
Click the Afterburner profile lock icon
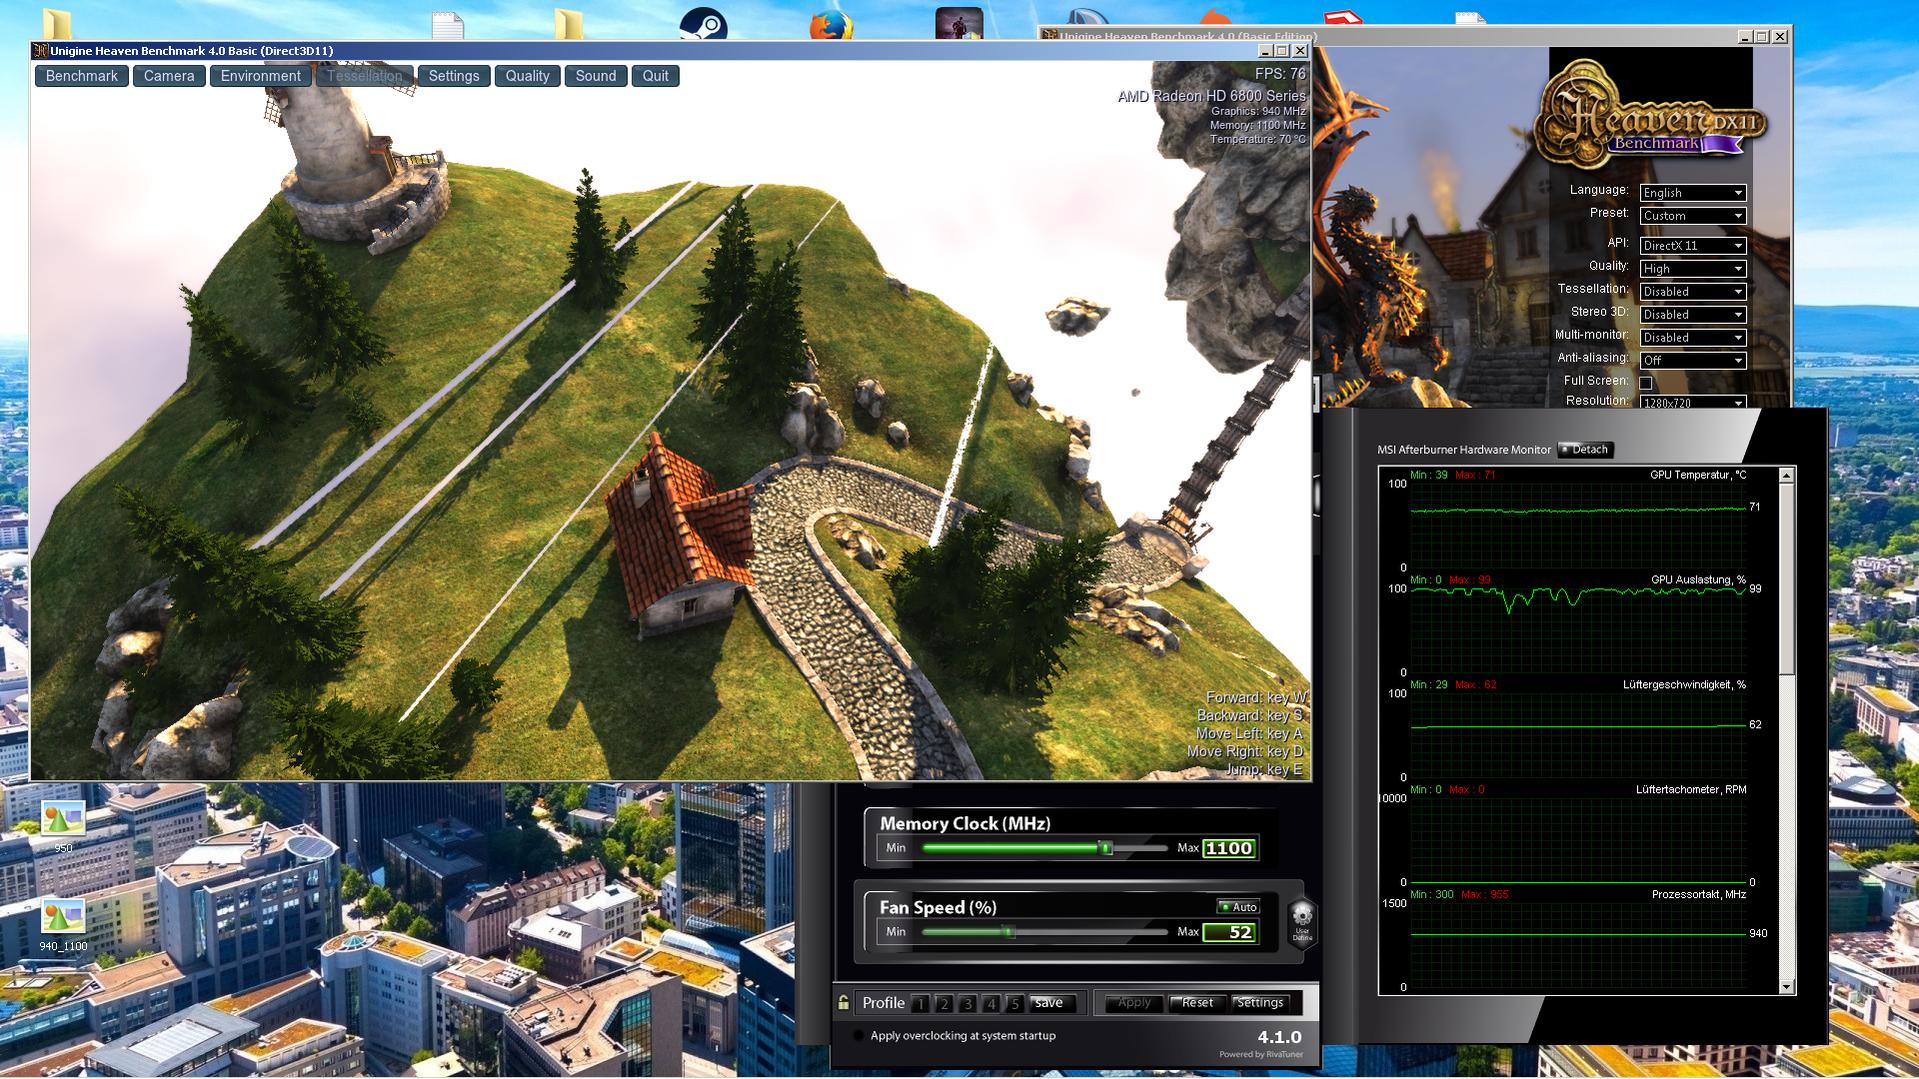coord(843,1002)
